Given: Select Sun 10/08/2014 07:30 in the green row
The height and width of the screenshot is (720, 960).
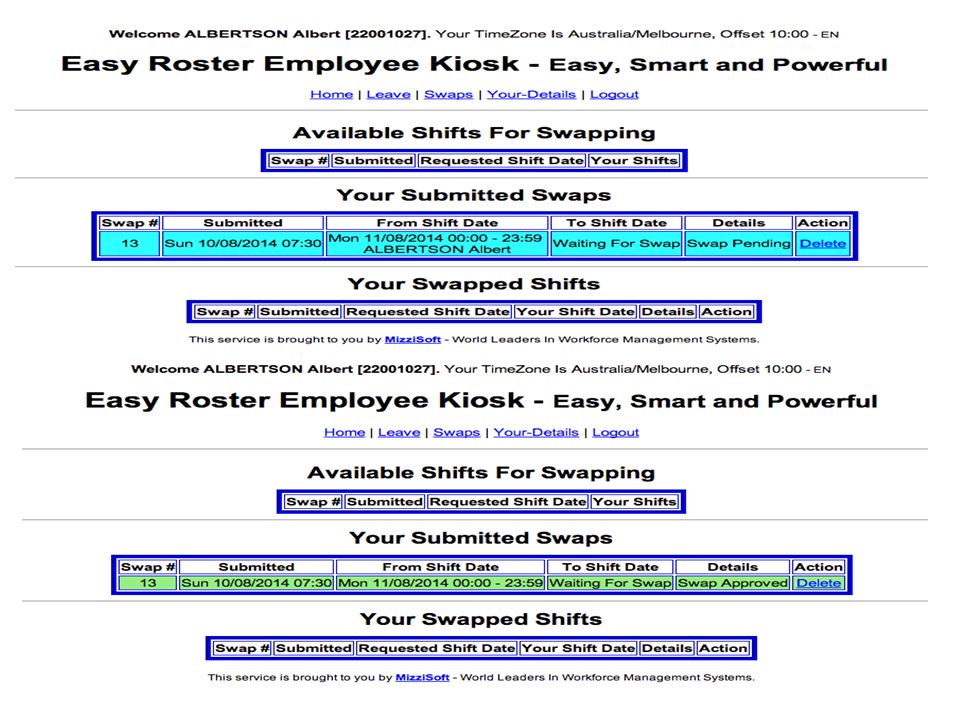Looking at the screenshot, I should [x=257, y=583].
